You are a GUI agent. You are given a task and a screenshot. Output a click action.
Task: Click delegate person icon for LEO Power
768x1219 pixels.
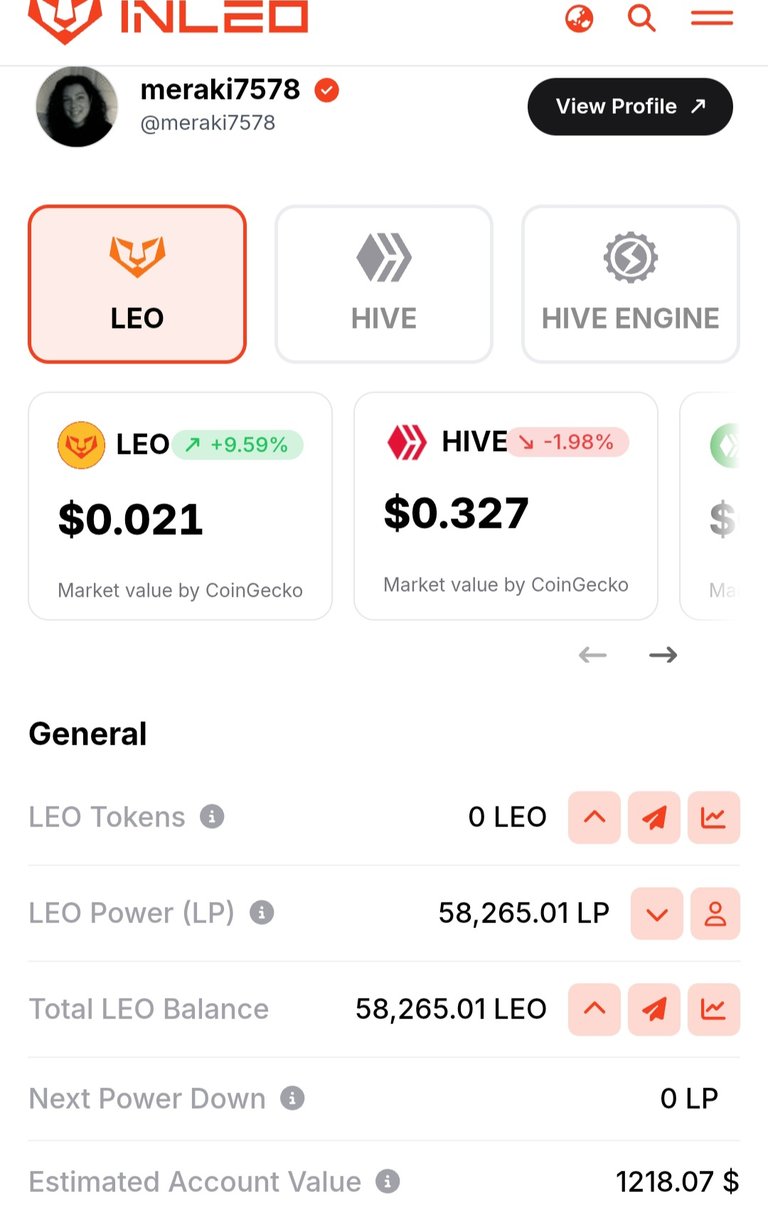point(715,913)
